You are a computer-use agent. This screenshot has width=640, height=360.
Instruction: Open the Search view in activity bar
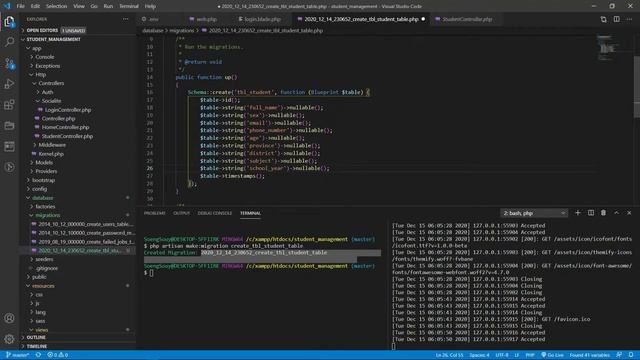[x=9, y=42]
